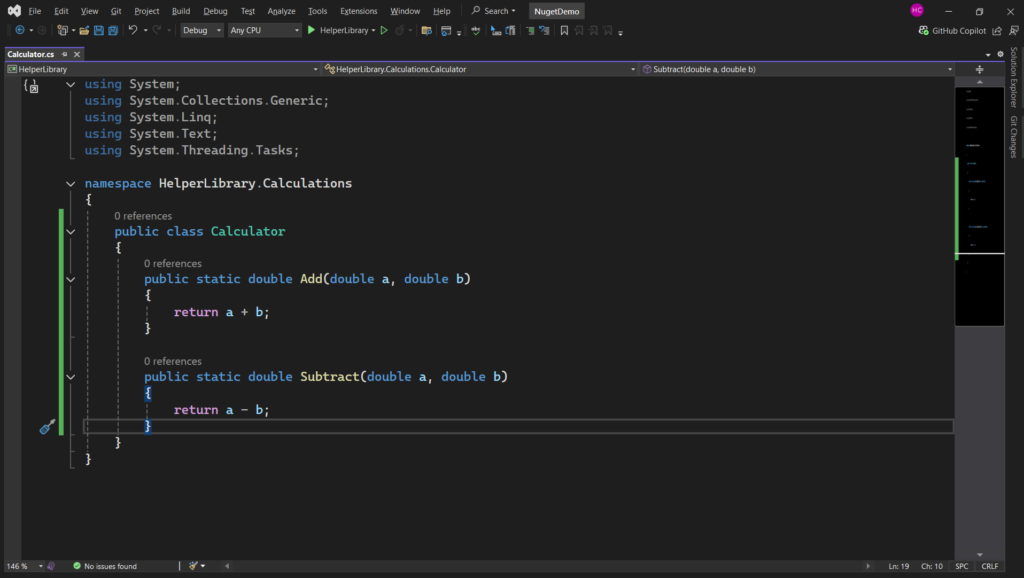This screenshot has height=578, width=1024.
Task: Click Start Without Debugging outline play icon
Action: coord(384,30)
